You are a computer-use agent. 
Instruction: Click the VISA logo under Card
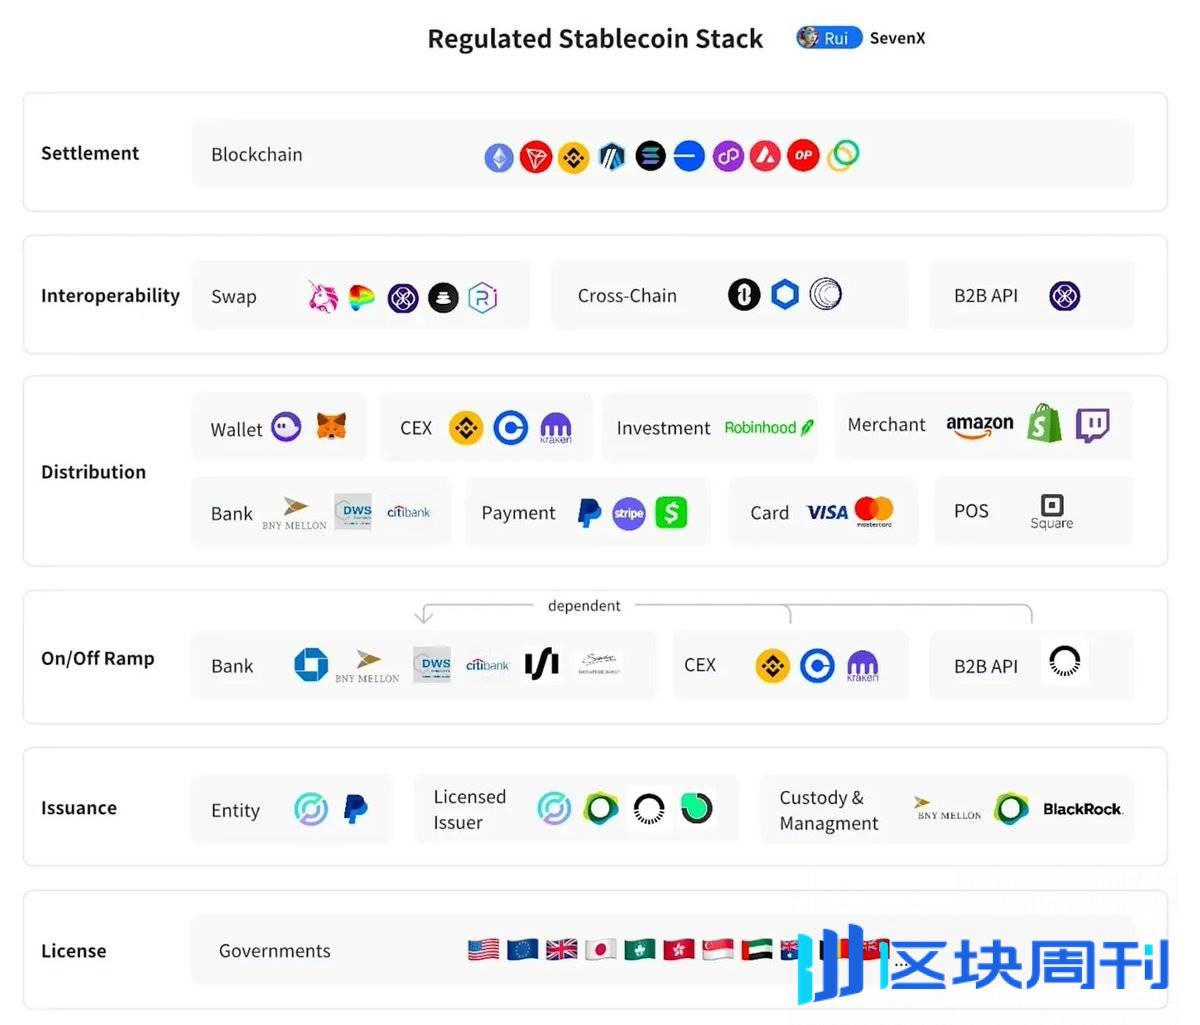pos(827,512)
